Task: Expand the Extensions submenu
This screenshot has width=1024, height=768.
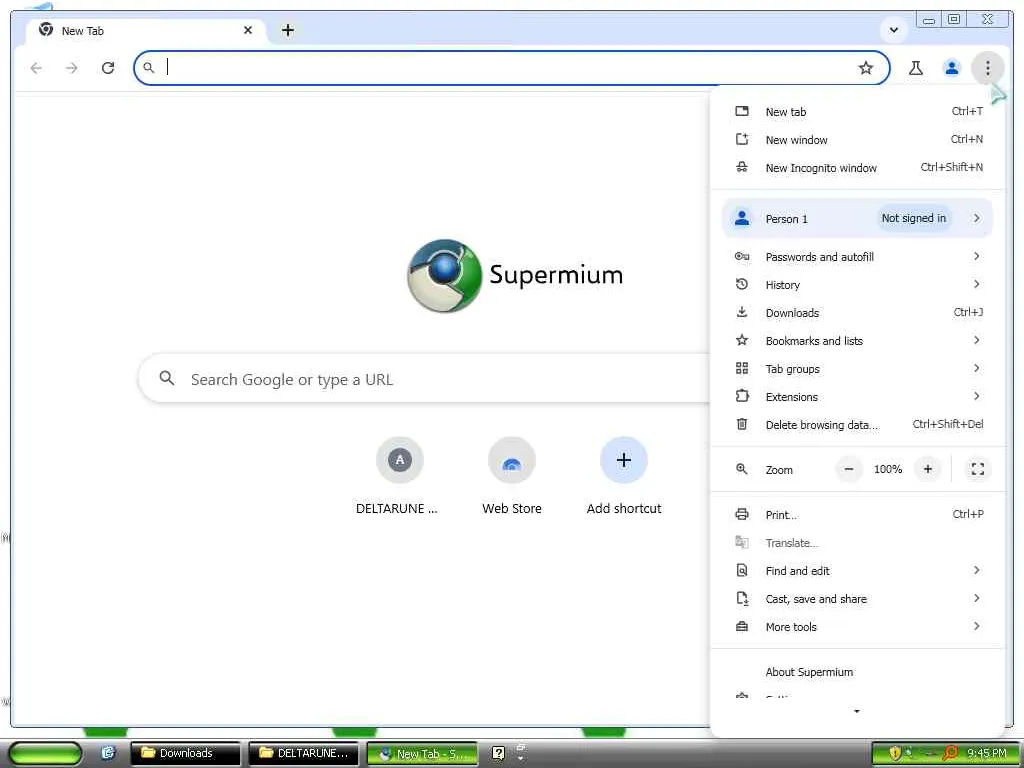Action: pyautogui.click(x=858, y=397)
